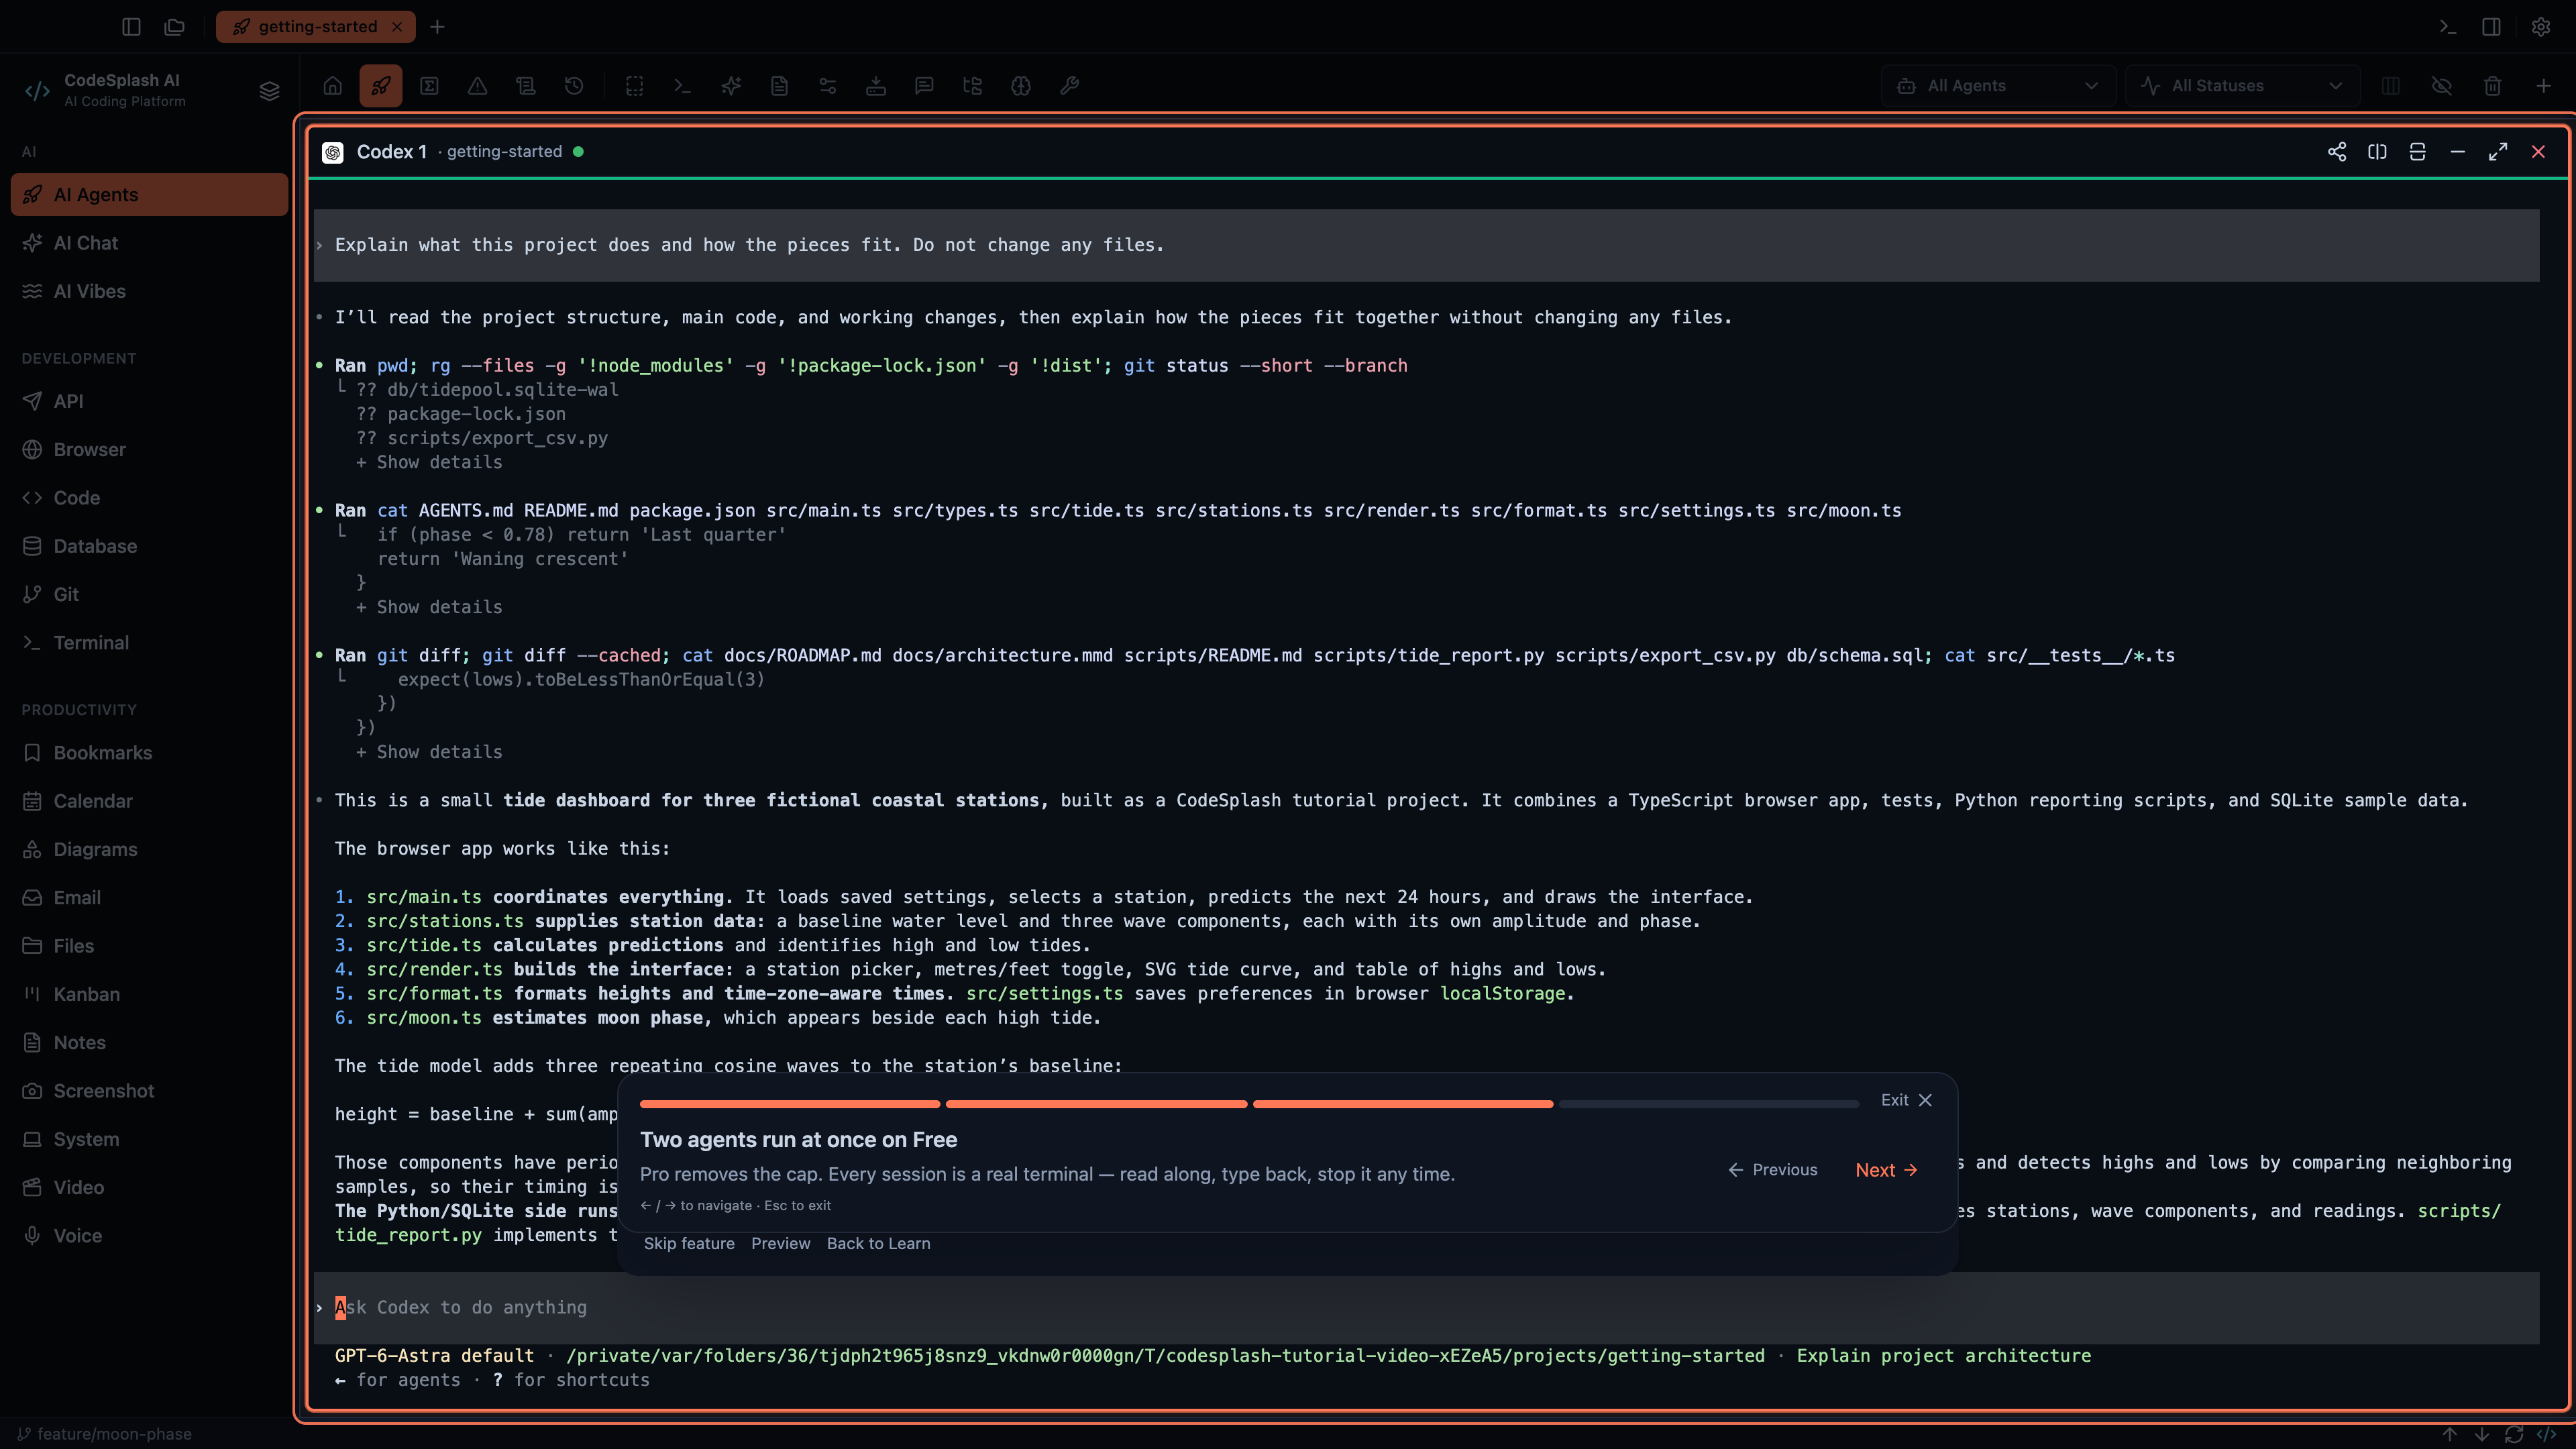
Task: Click the first tour progress segment
Action: [x=790, y=1104]
